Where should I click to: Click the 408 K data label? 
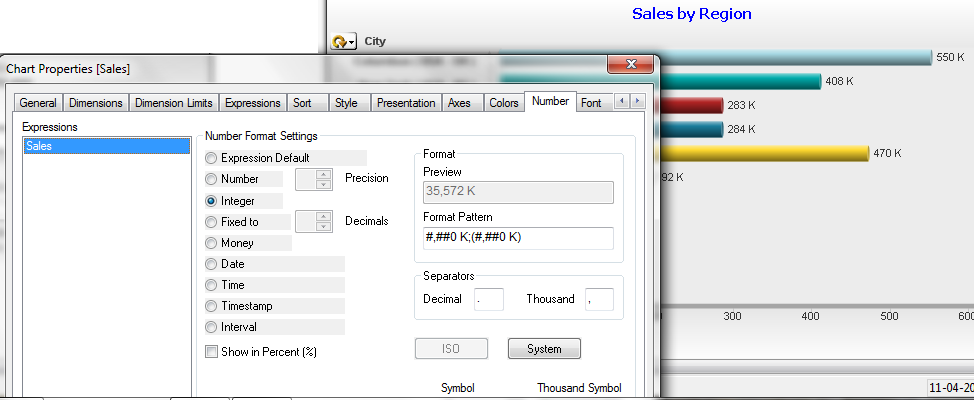(840, 81)
